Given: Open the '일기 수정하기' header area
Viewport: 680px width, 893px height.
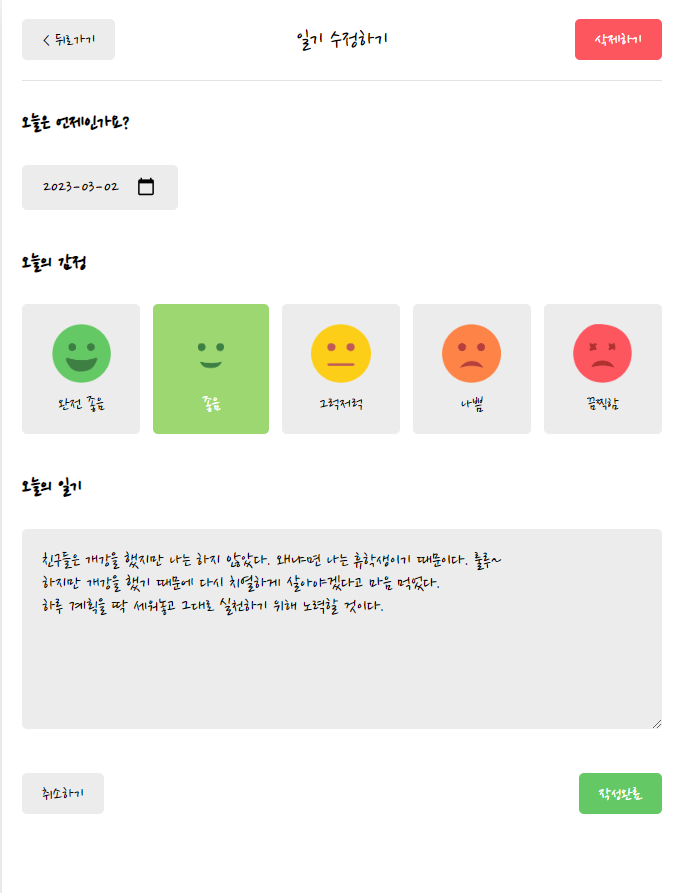Looking at the screenshot, I should [340, 38].
